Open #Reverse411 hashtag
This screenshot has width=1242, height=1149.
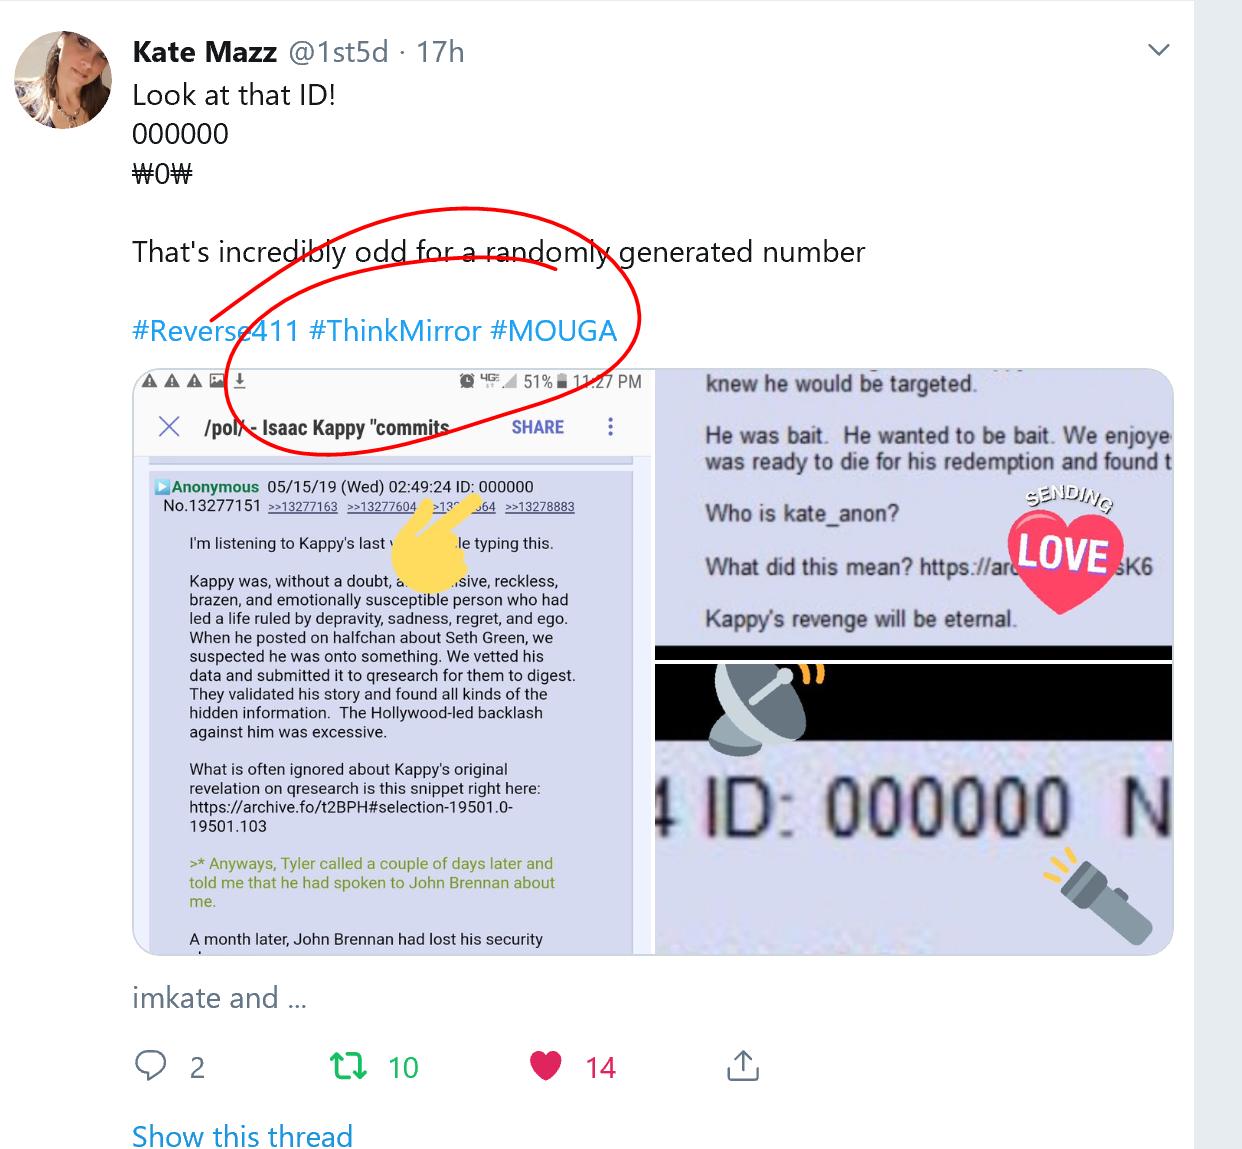[x=216, y=331]
